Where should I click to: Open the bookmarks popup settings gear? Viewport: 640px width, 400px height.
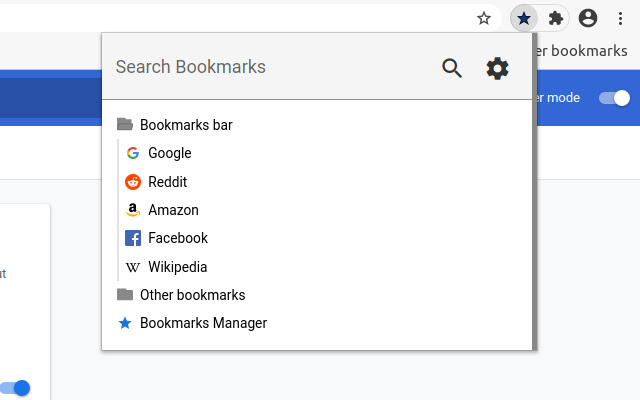[497, 68]
